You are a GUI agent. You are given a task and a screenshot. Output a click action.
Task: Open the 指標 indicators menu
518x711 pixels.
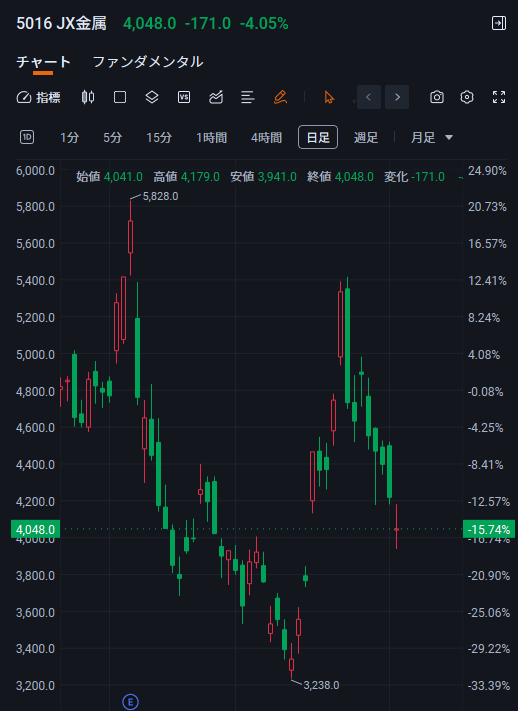(39, 97)
